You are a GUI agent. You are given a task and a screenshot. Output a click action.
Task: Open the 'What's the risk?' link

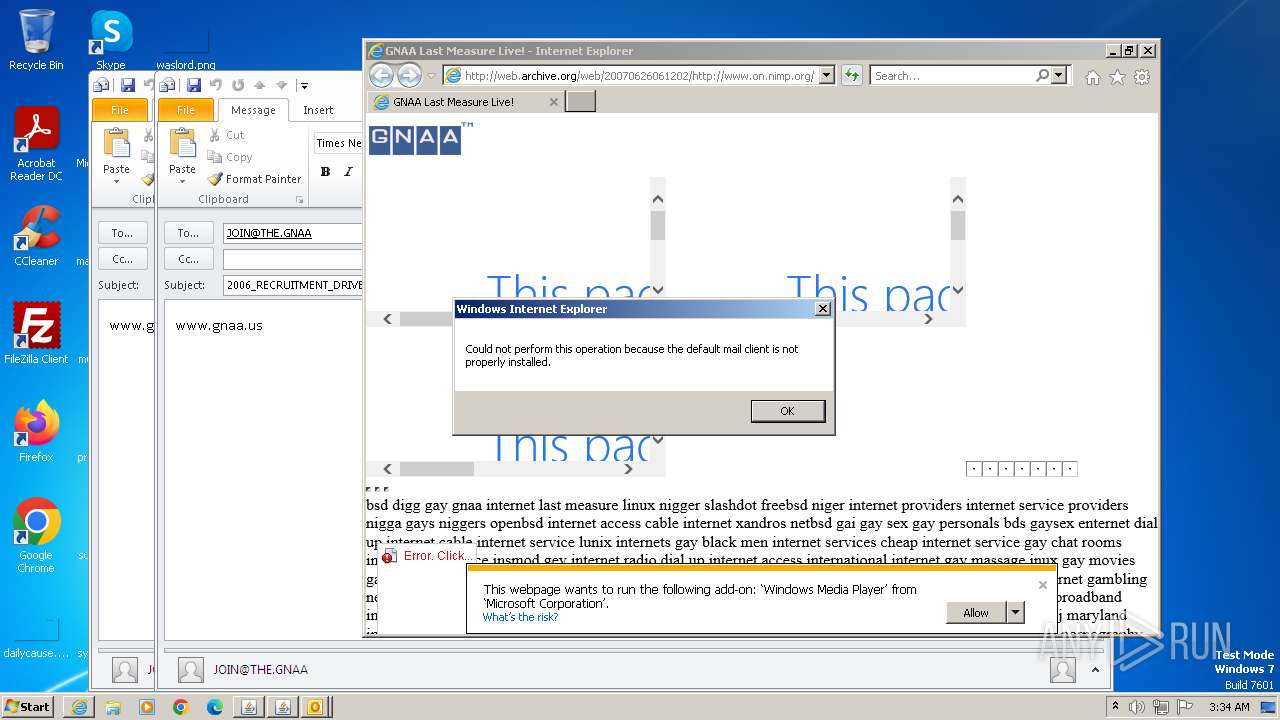(x=520, y=617)
